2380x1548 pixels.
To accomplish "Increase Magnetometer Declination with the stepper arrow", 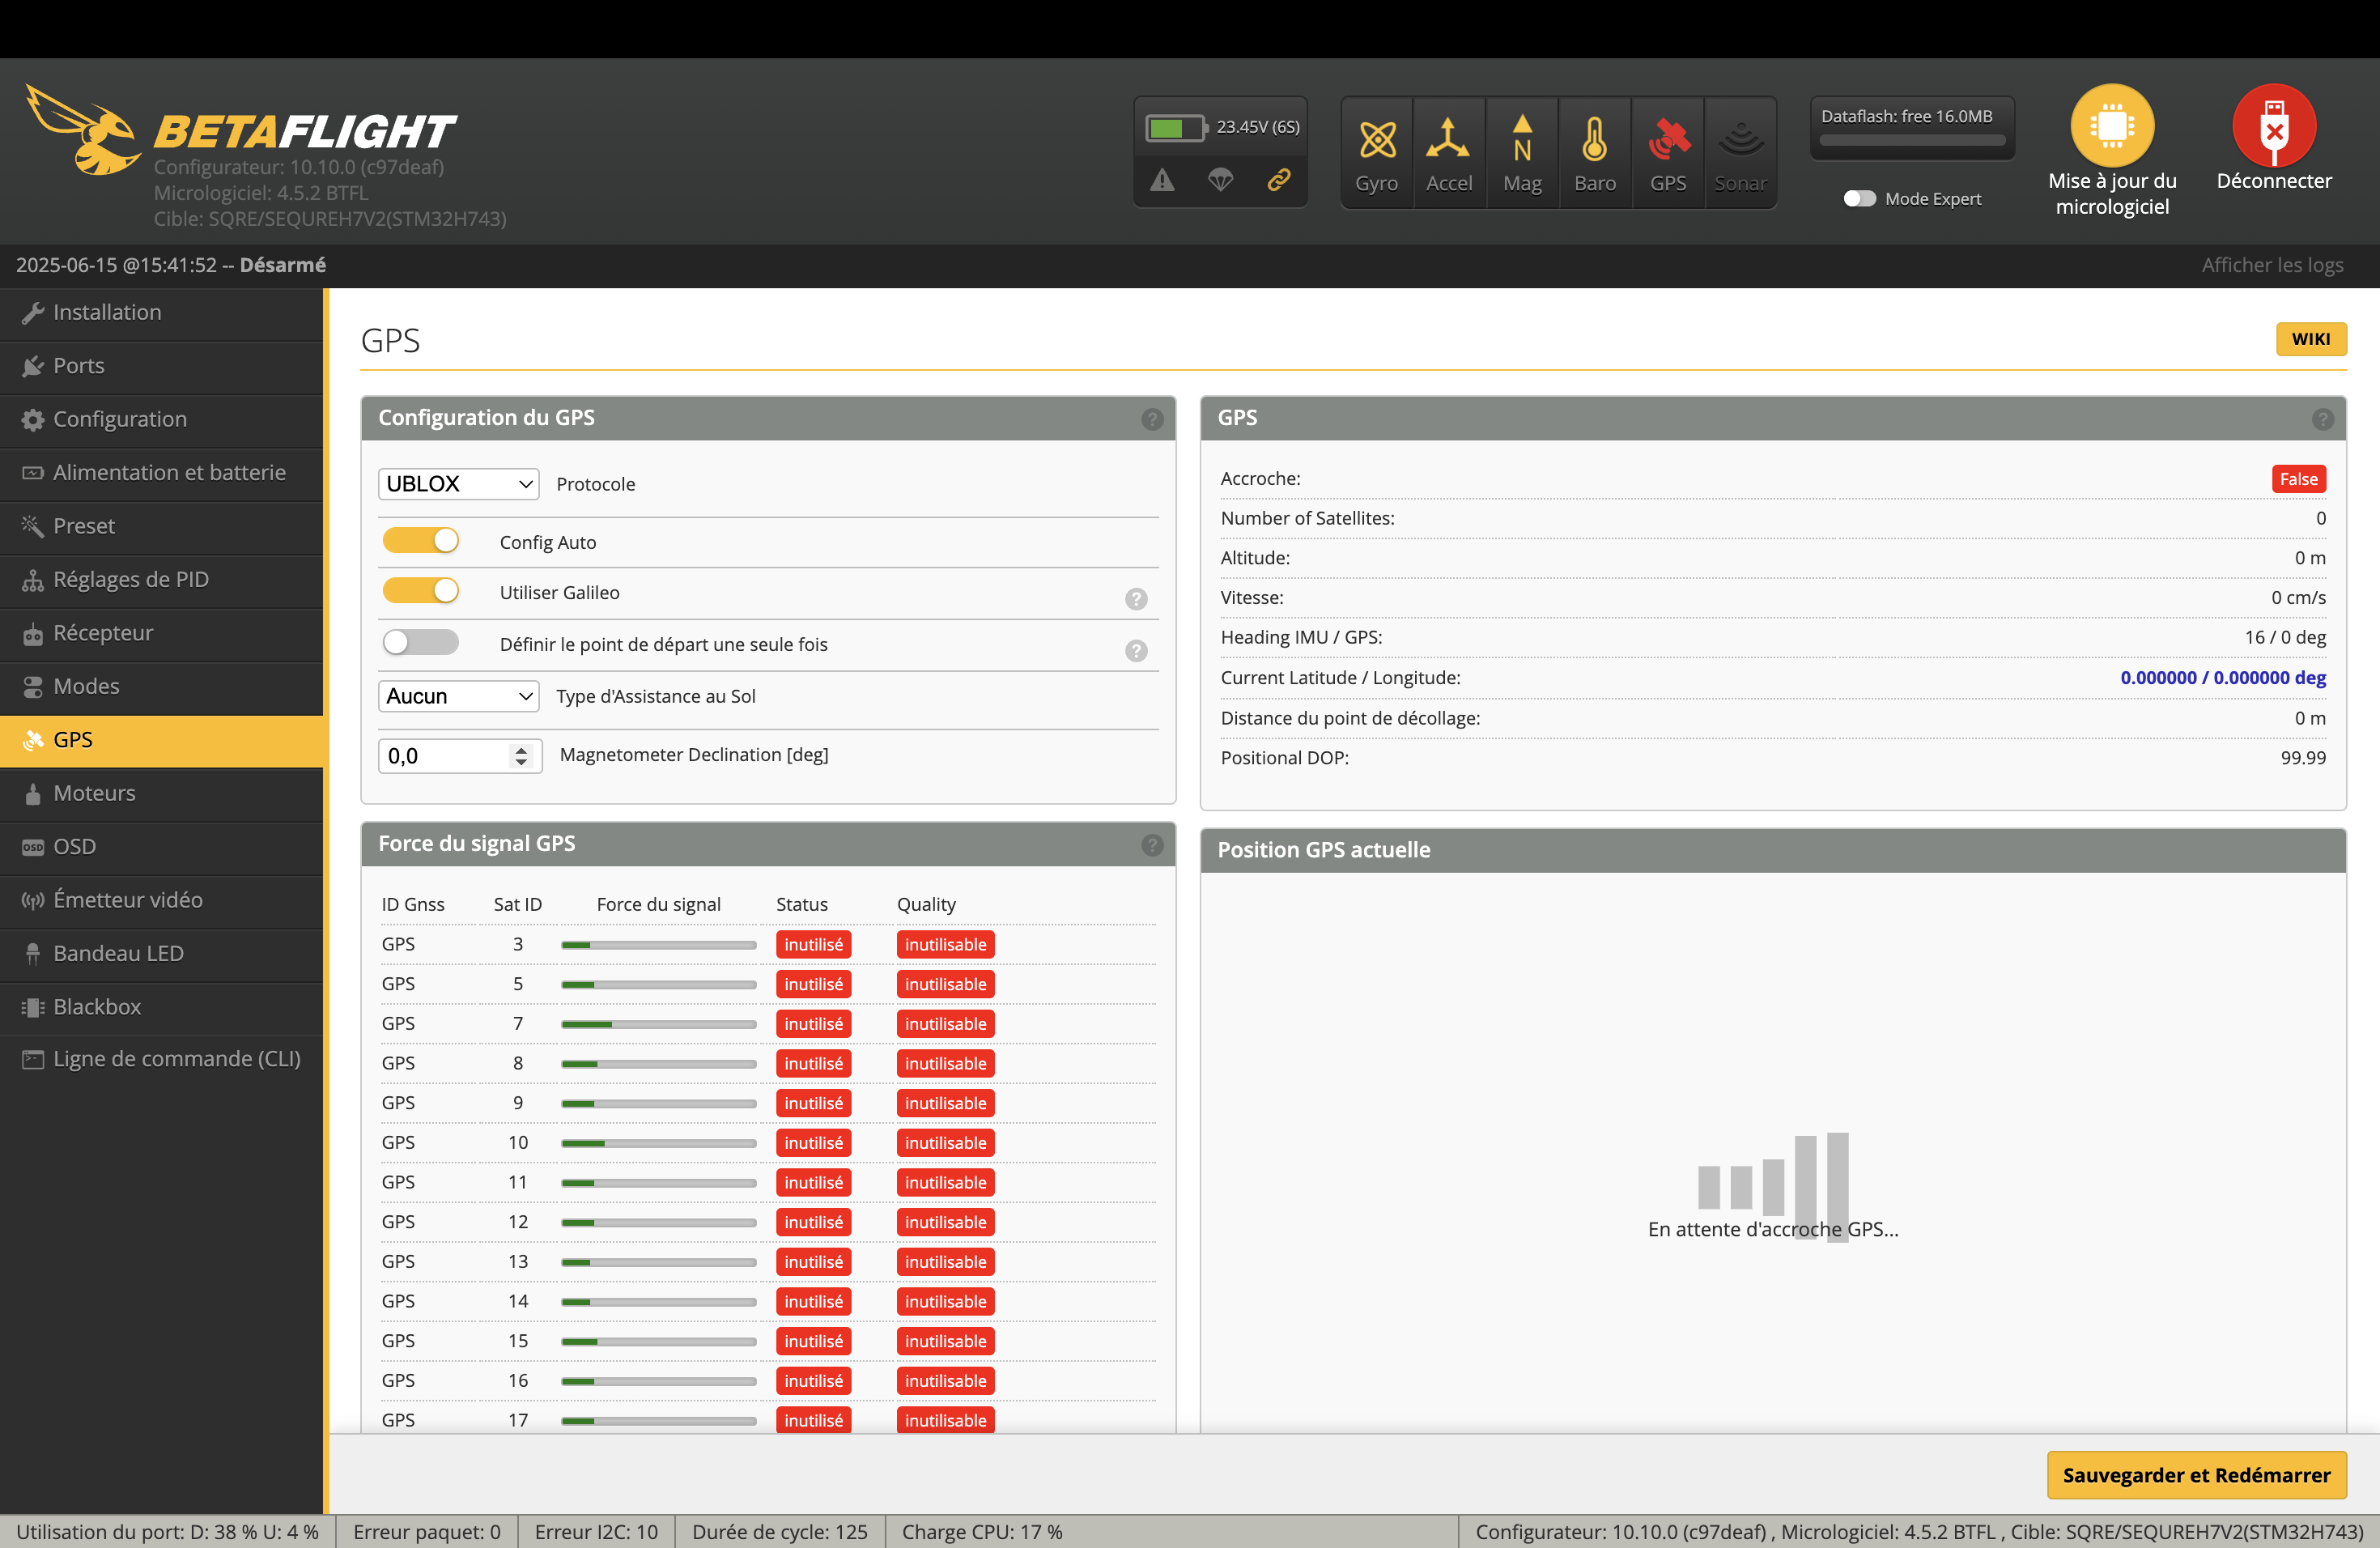I will click(x=521, y=749).
